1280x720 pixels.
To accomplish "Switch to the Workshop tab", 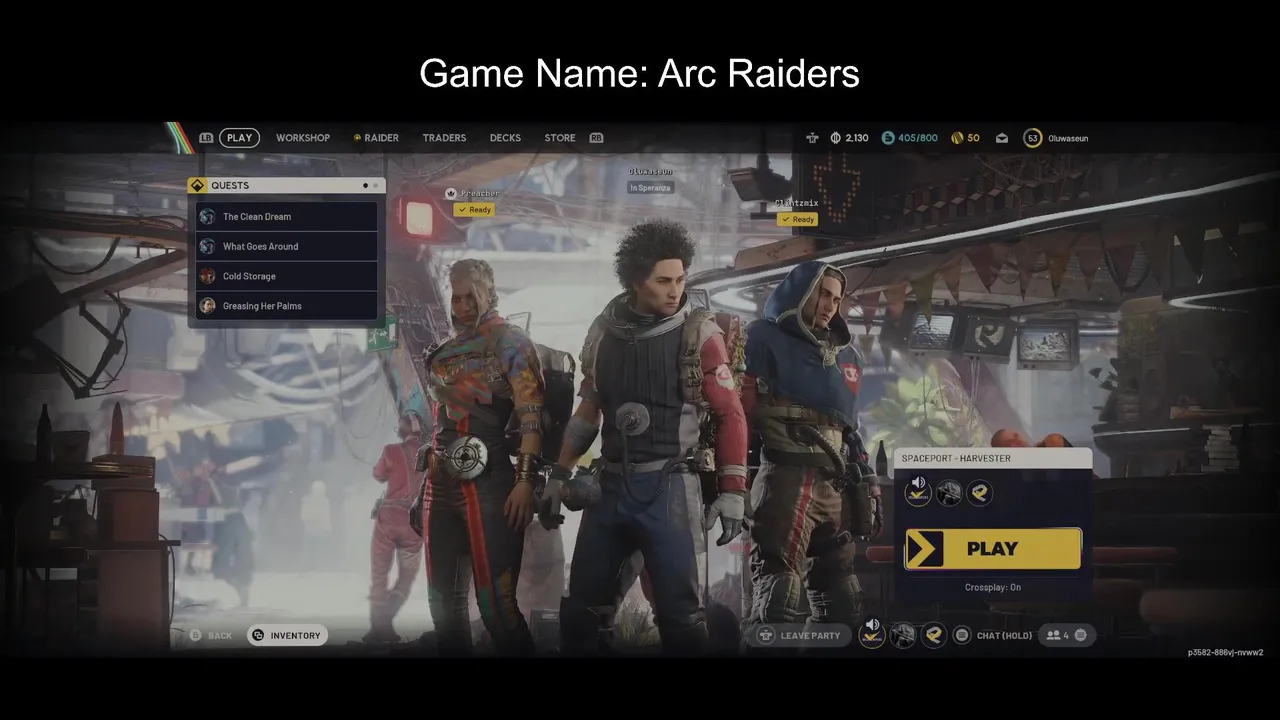I will (303, 138).
